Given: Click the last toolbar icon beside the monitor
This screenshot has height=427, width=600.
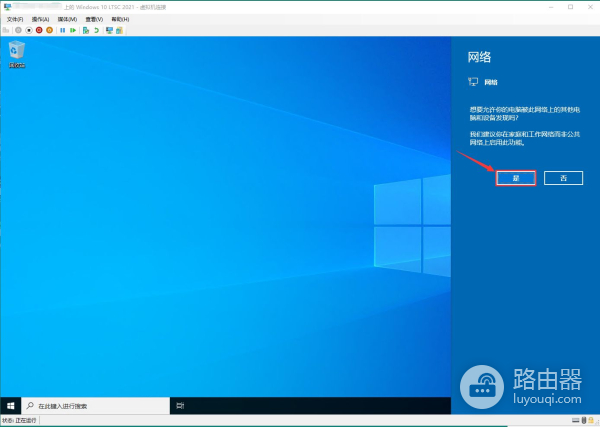Looking at the screenshot, I should [x=119, y=30].
